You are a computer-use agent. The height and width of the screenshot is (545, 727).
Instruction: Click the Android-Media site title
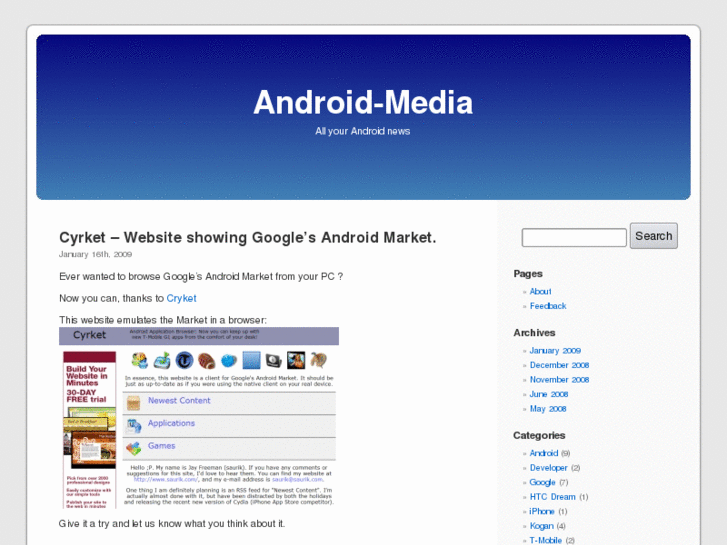click(363, 103)
